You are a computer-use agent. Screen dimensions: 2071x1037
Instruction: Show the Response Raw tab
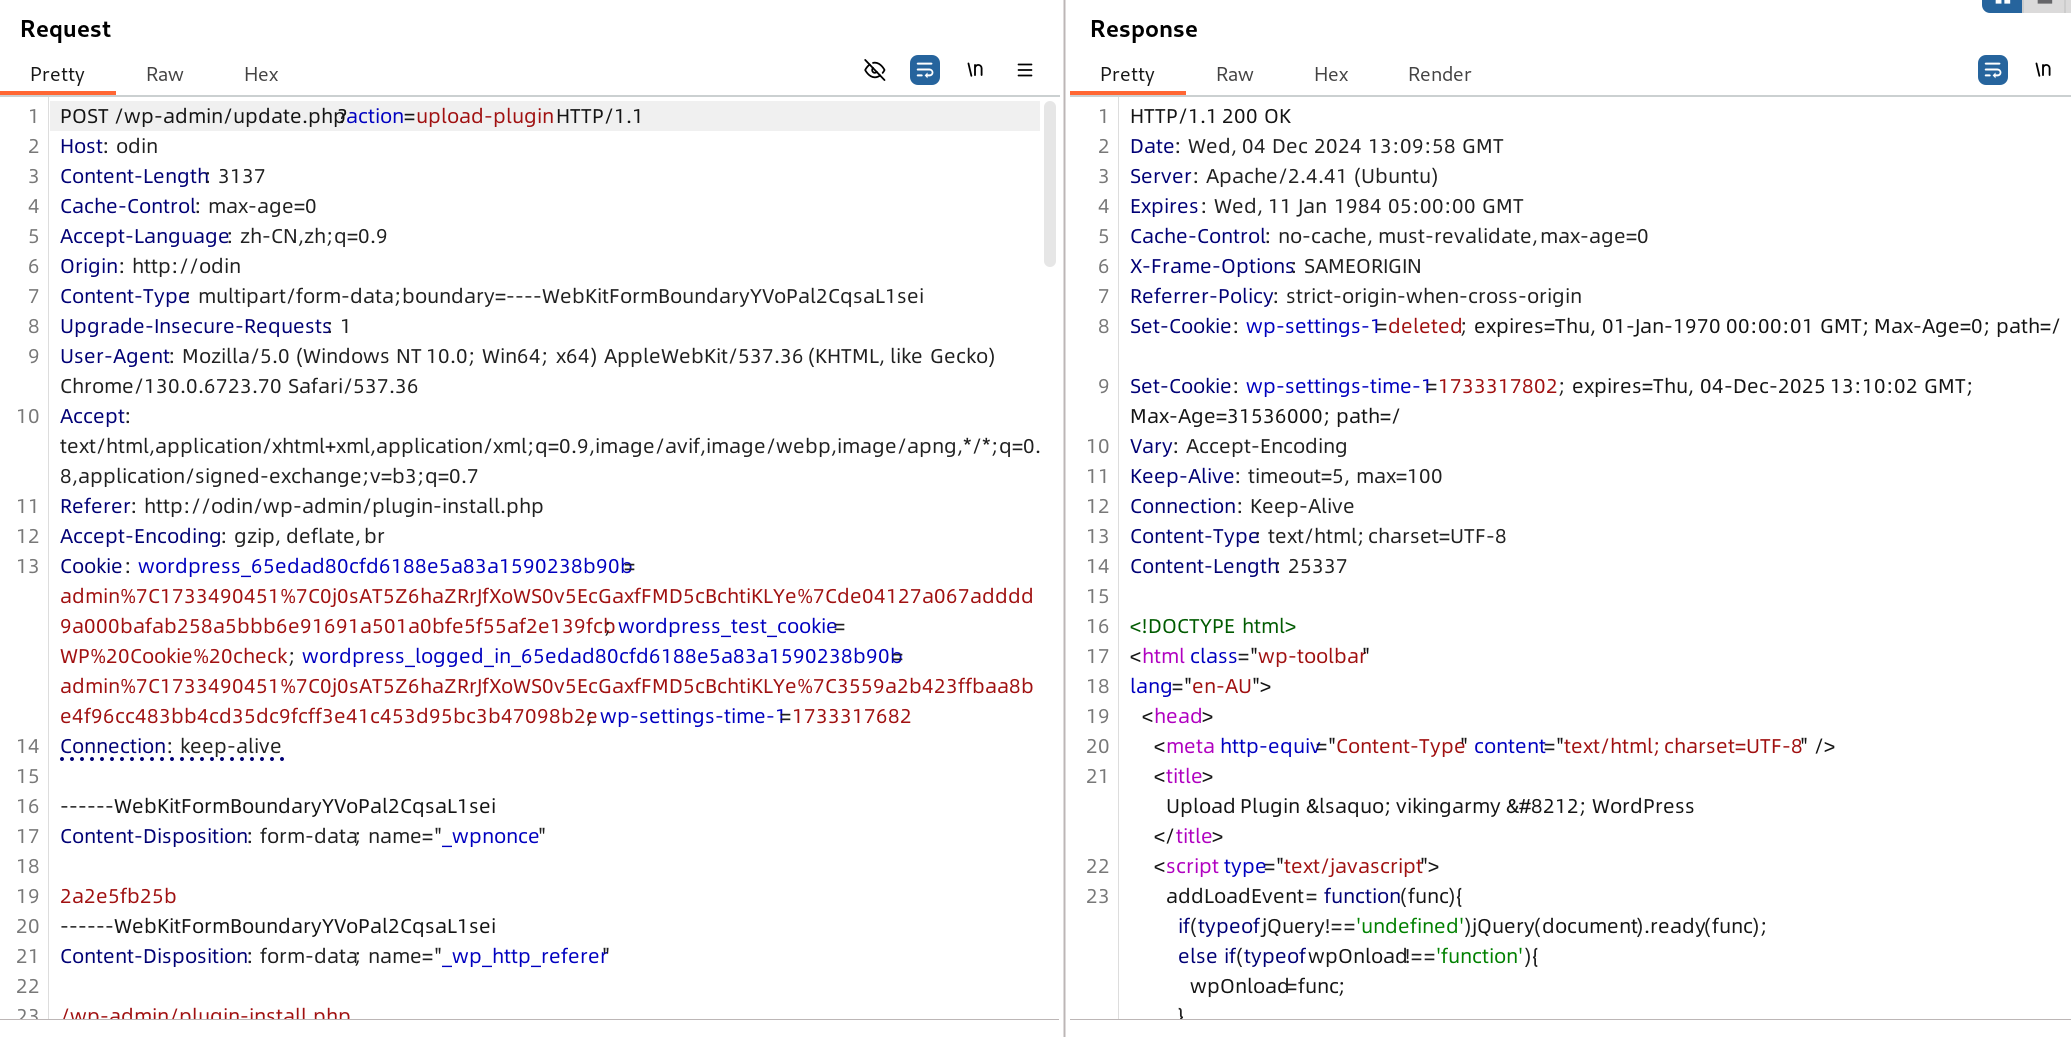point(1235,74)
